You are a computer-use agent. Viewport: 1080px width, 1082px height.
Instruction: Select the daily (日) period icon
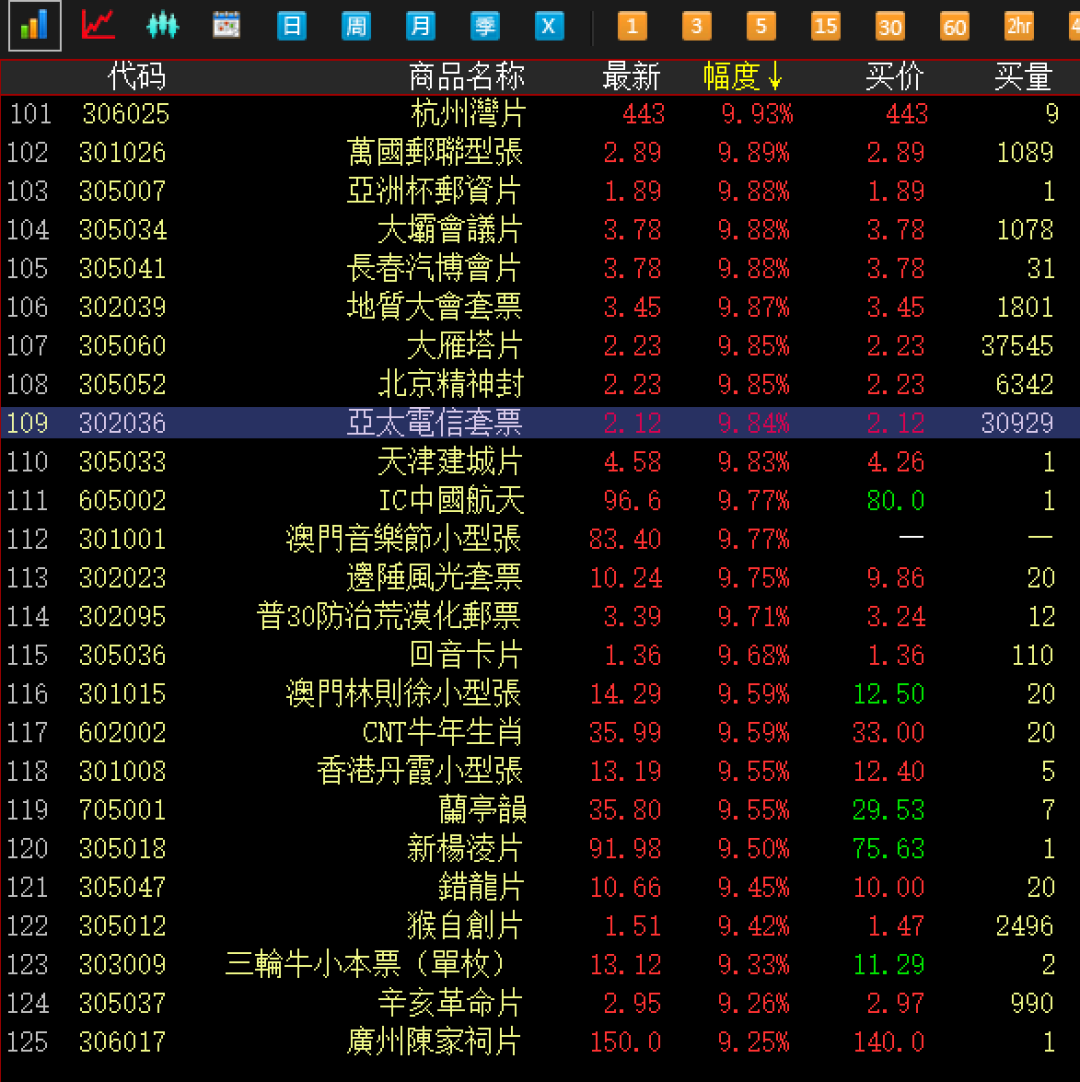pyautogui.click(x=292, y=26)
